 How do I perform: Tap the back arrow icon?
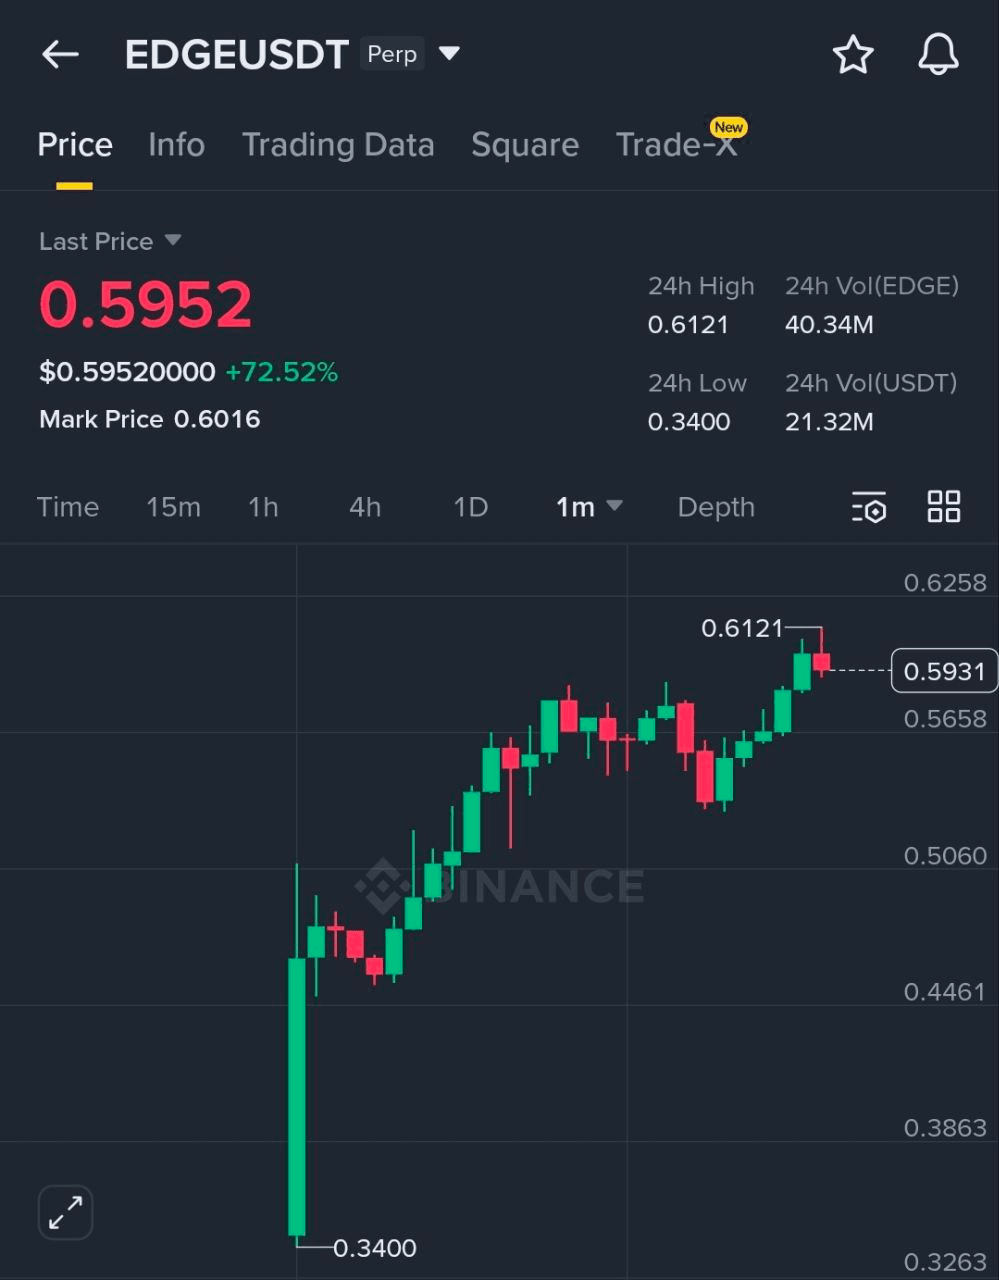(60, 54)
